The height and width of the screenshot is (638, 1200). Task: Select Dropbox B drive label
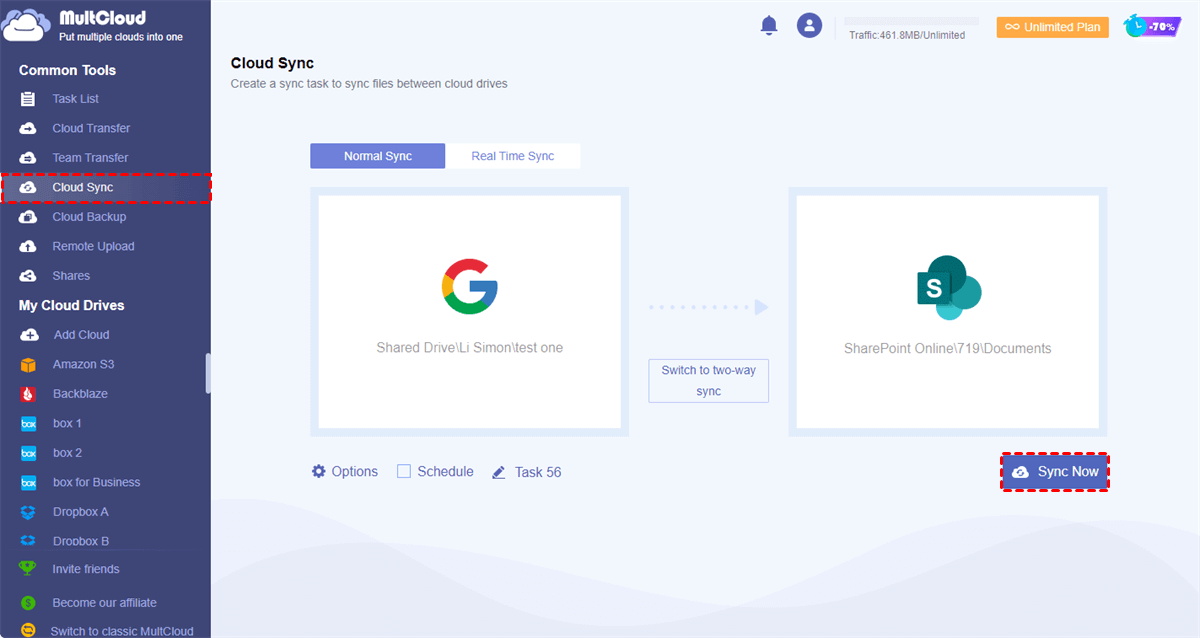[81, 541]
